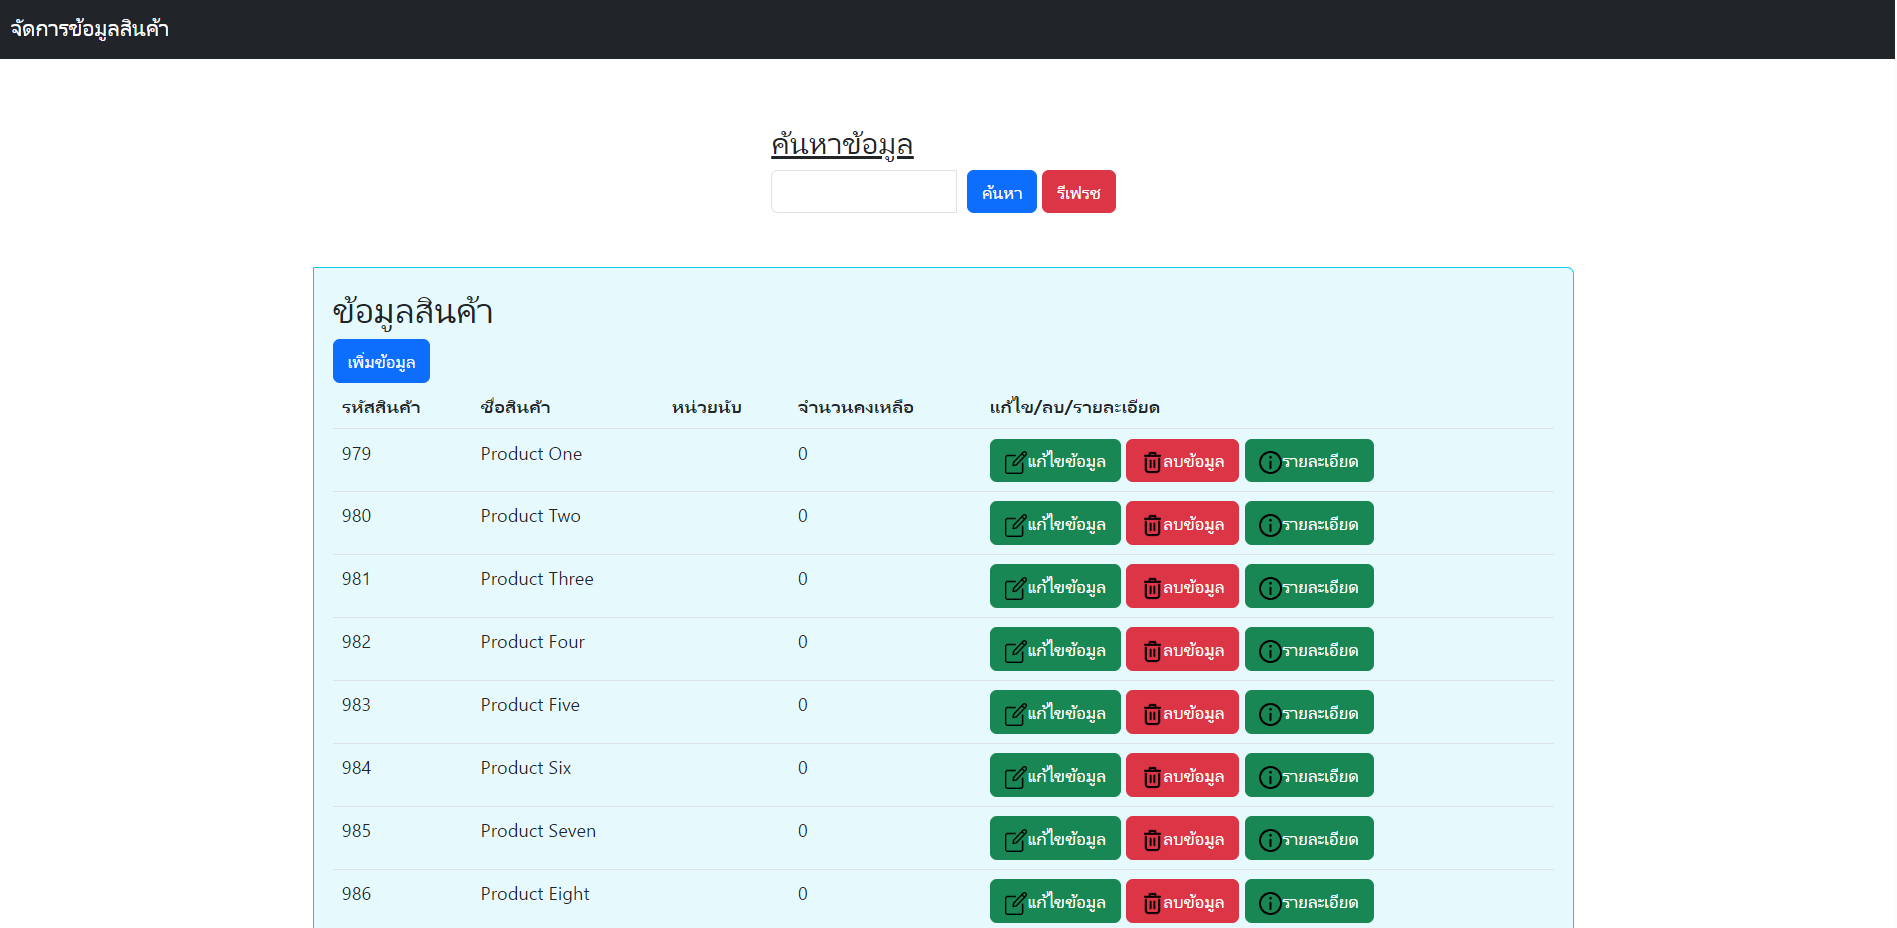Viewport: 1897px width, 928px height.
Task: Edit Product Eight with แก้ไขข้อมูล button
Action: tap(1055, 902)
